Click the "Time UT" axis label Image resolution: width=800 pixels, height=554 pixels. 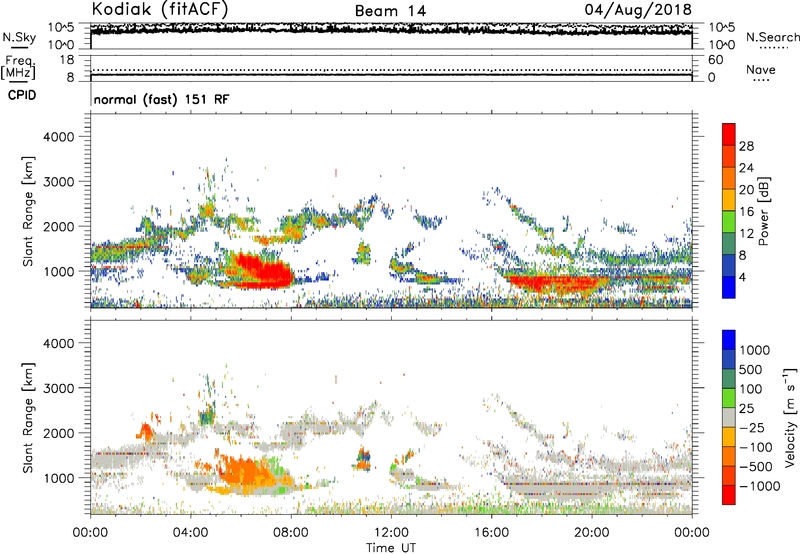391,548
